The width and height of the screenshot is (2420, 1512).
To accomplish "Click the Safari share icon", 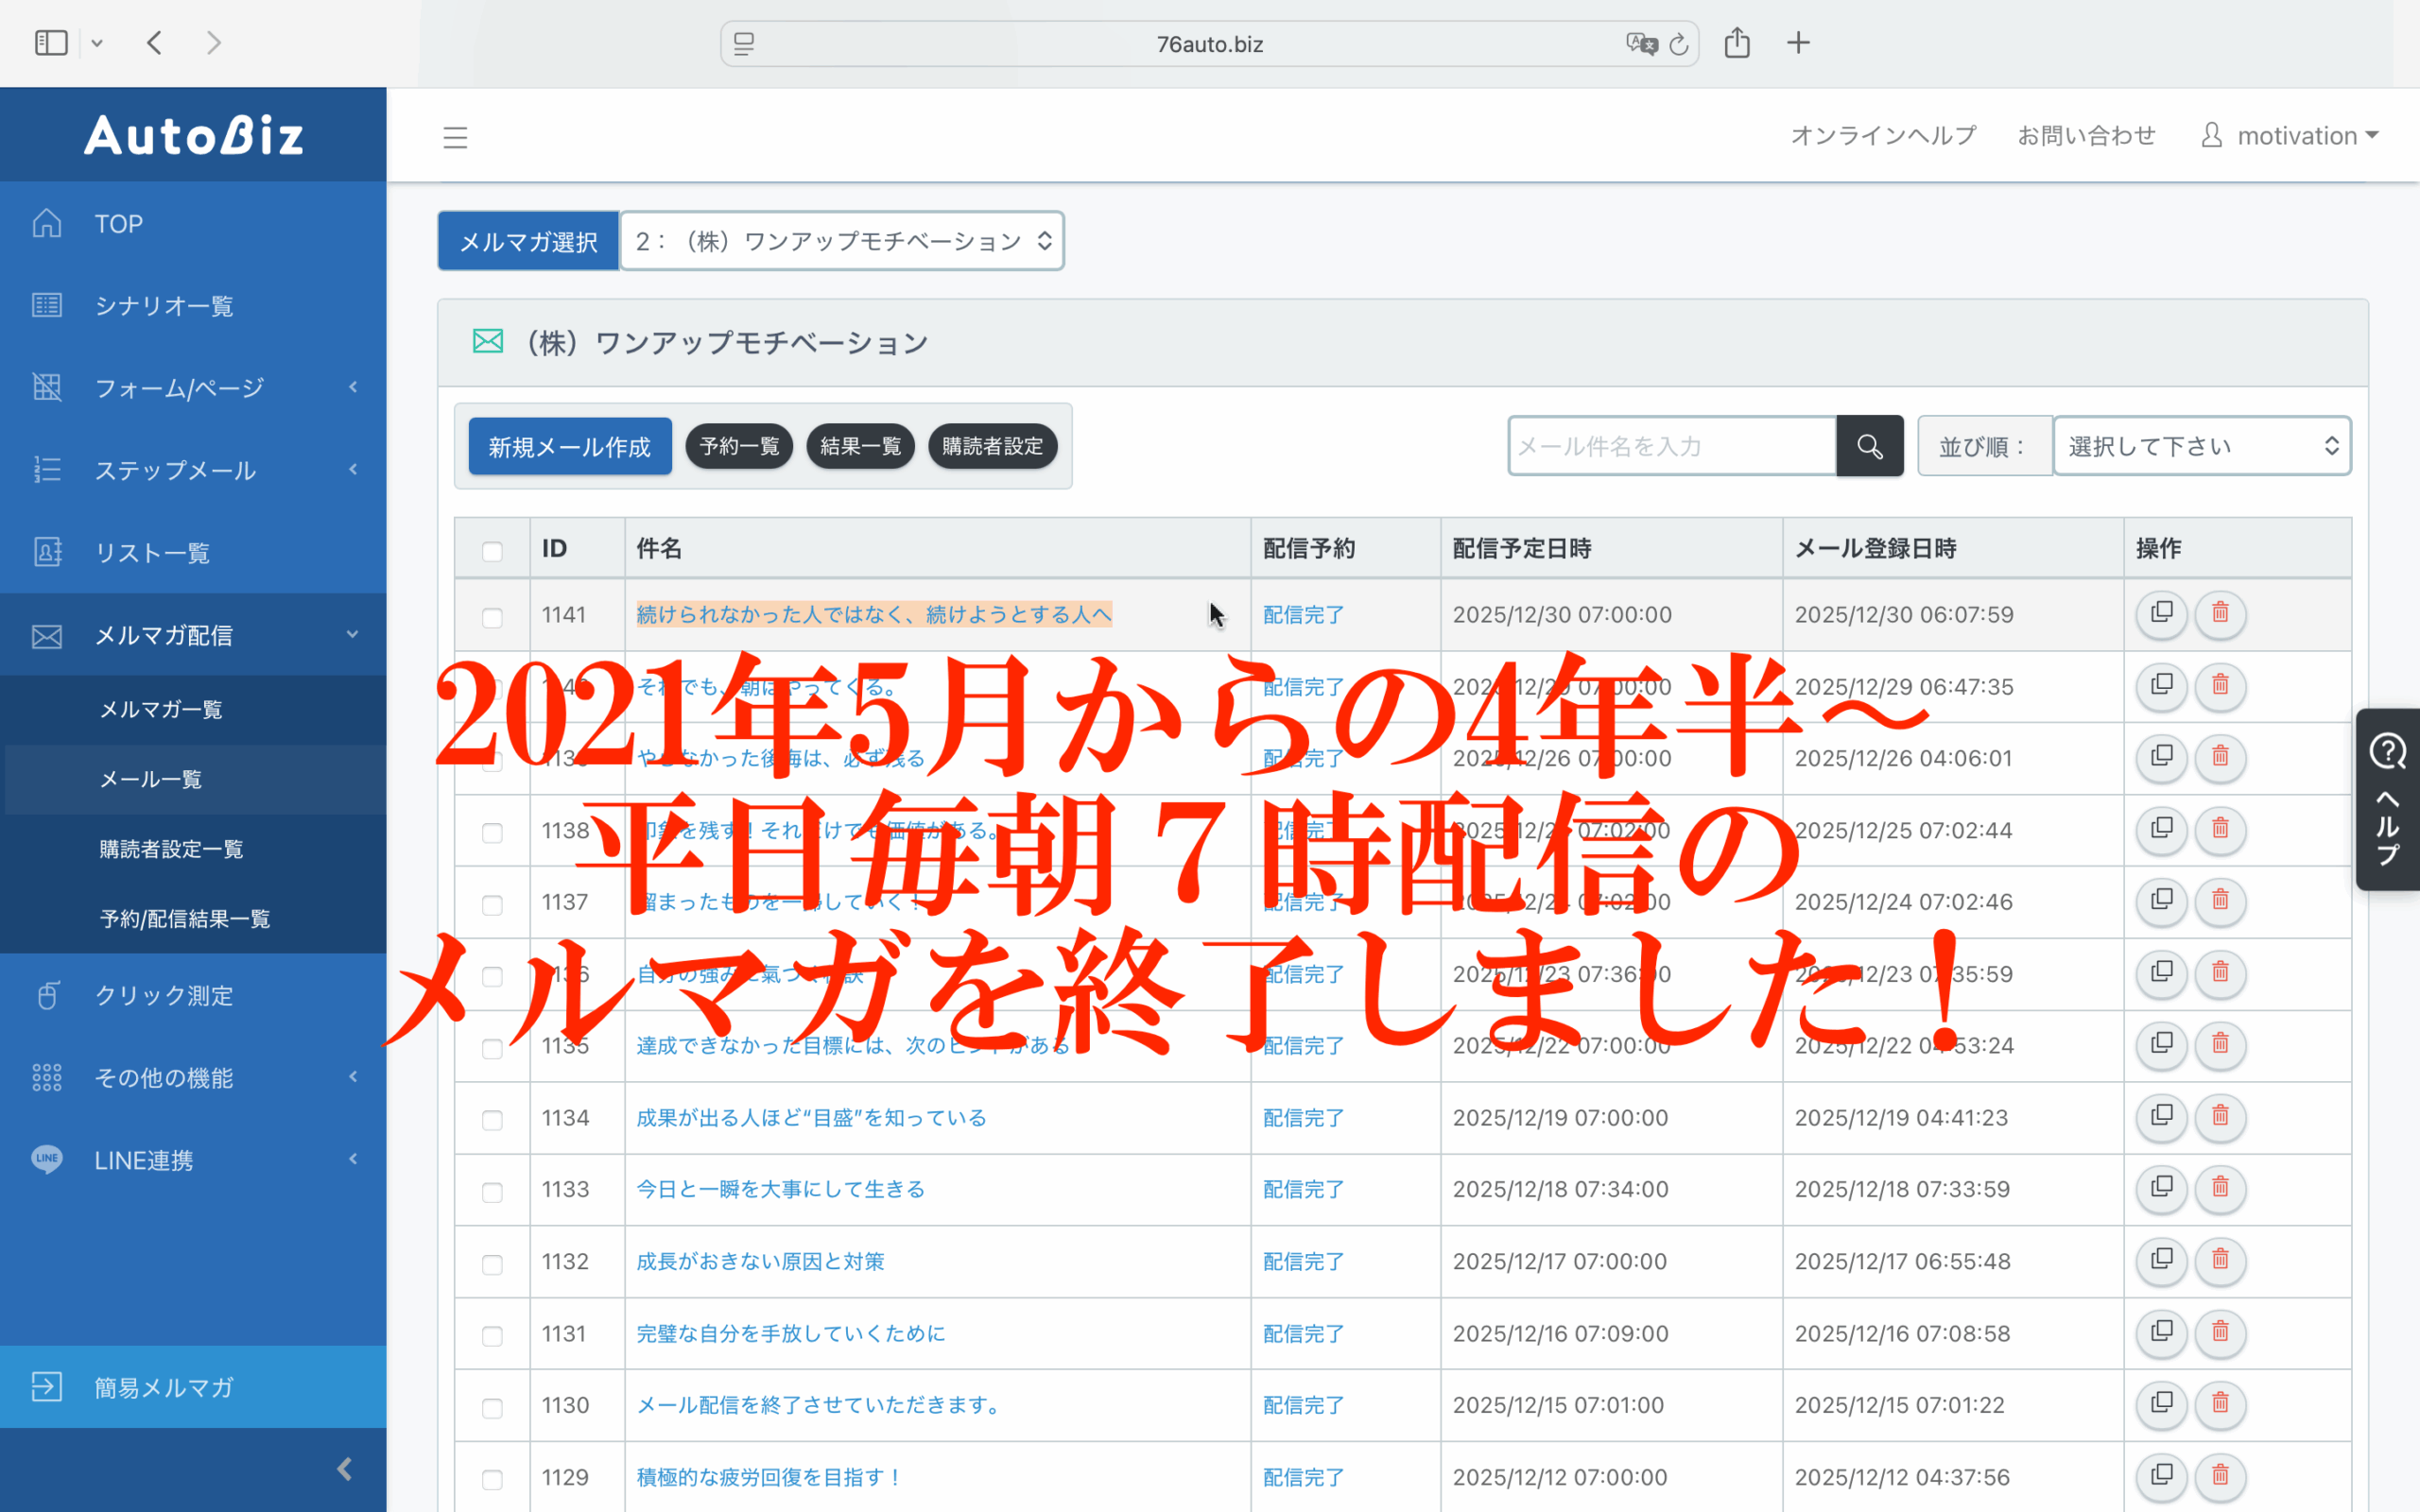I will (x=1737, y=43).
